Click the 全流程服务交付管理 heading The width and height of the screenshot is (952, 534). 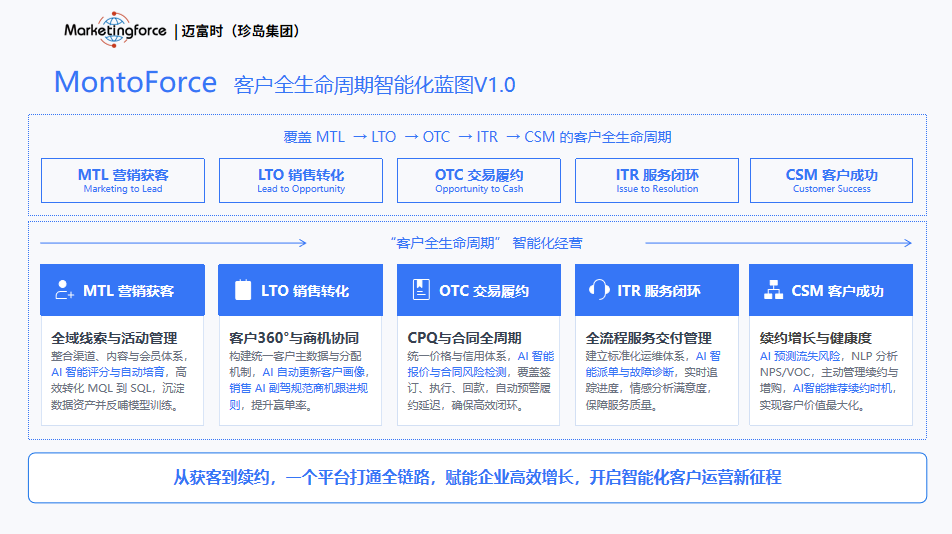coord(648,338)
